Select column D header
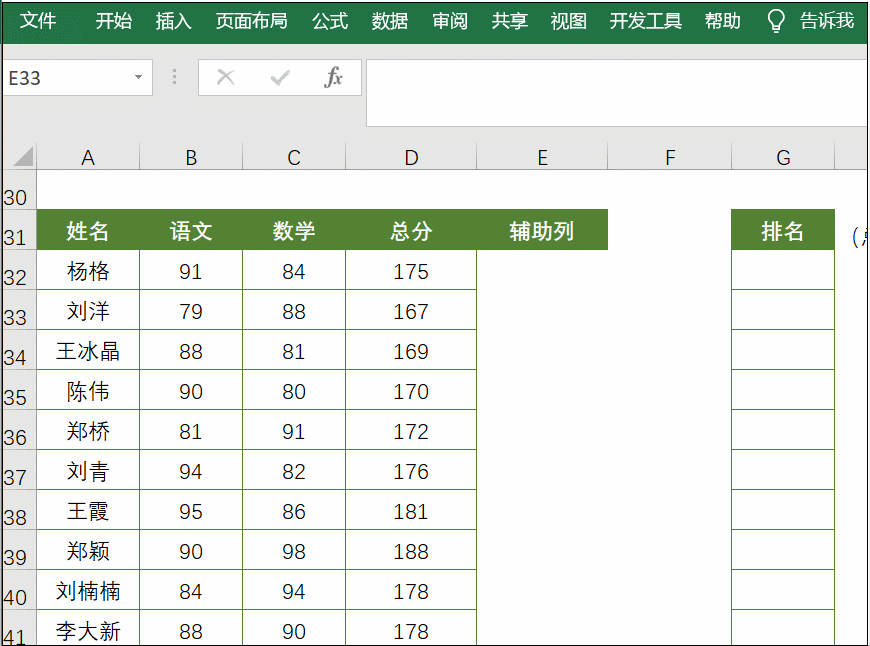 [411, 157]
